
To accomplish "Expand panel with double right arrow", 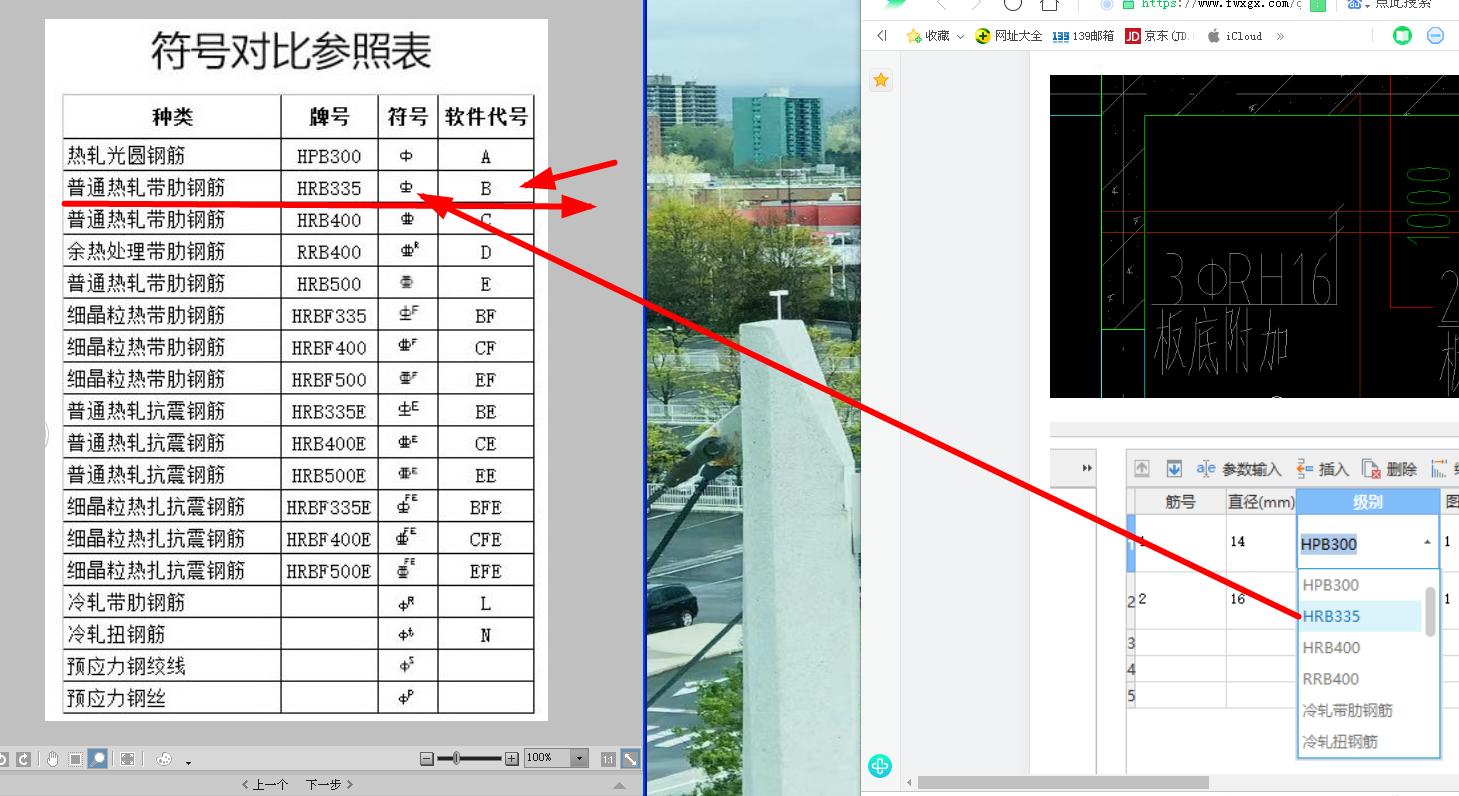I will coord(1088,468).
